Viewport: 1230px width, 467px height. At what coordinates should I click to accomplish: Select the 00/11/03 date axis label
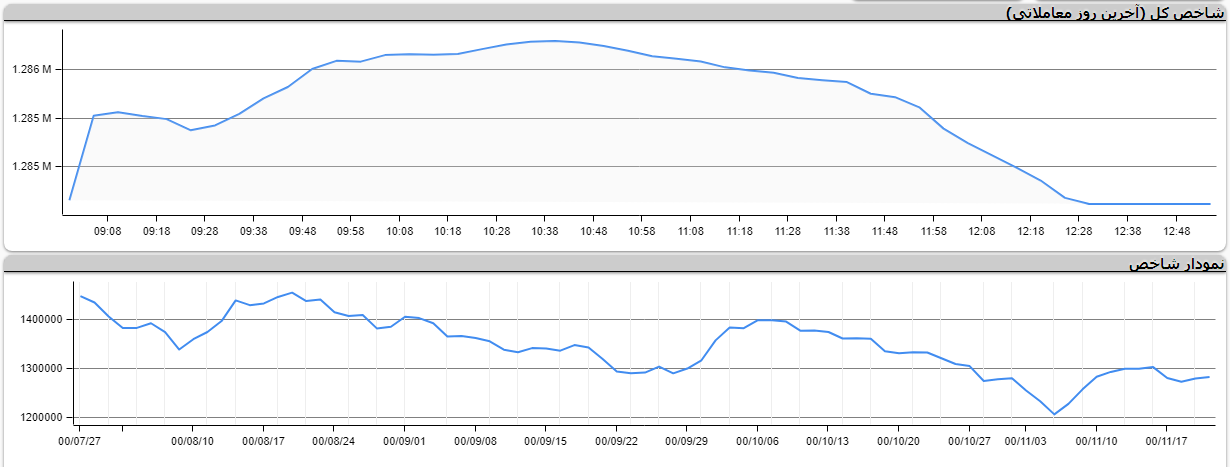[x=1026, y=440]
